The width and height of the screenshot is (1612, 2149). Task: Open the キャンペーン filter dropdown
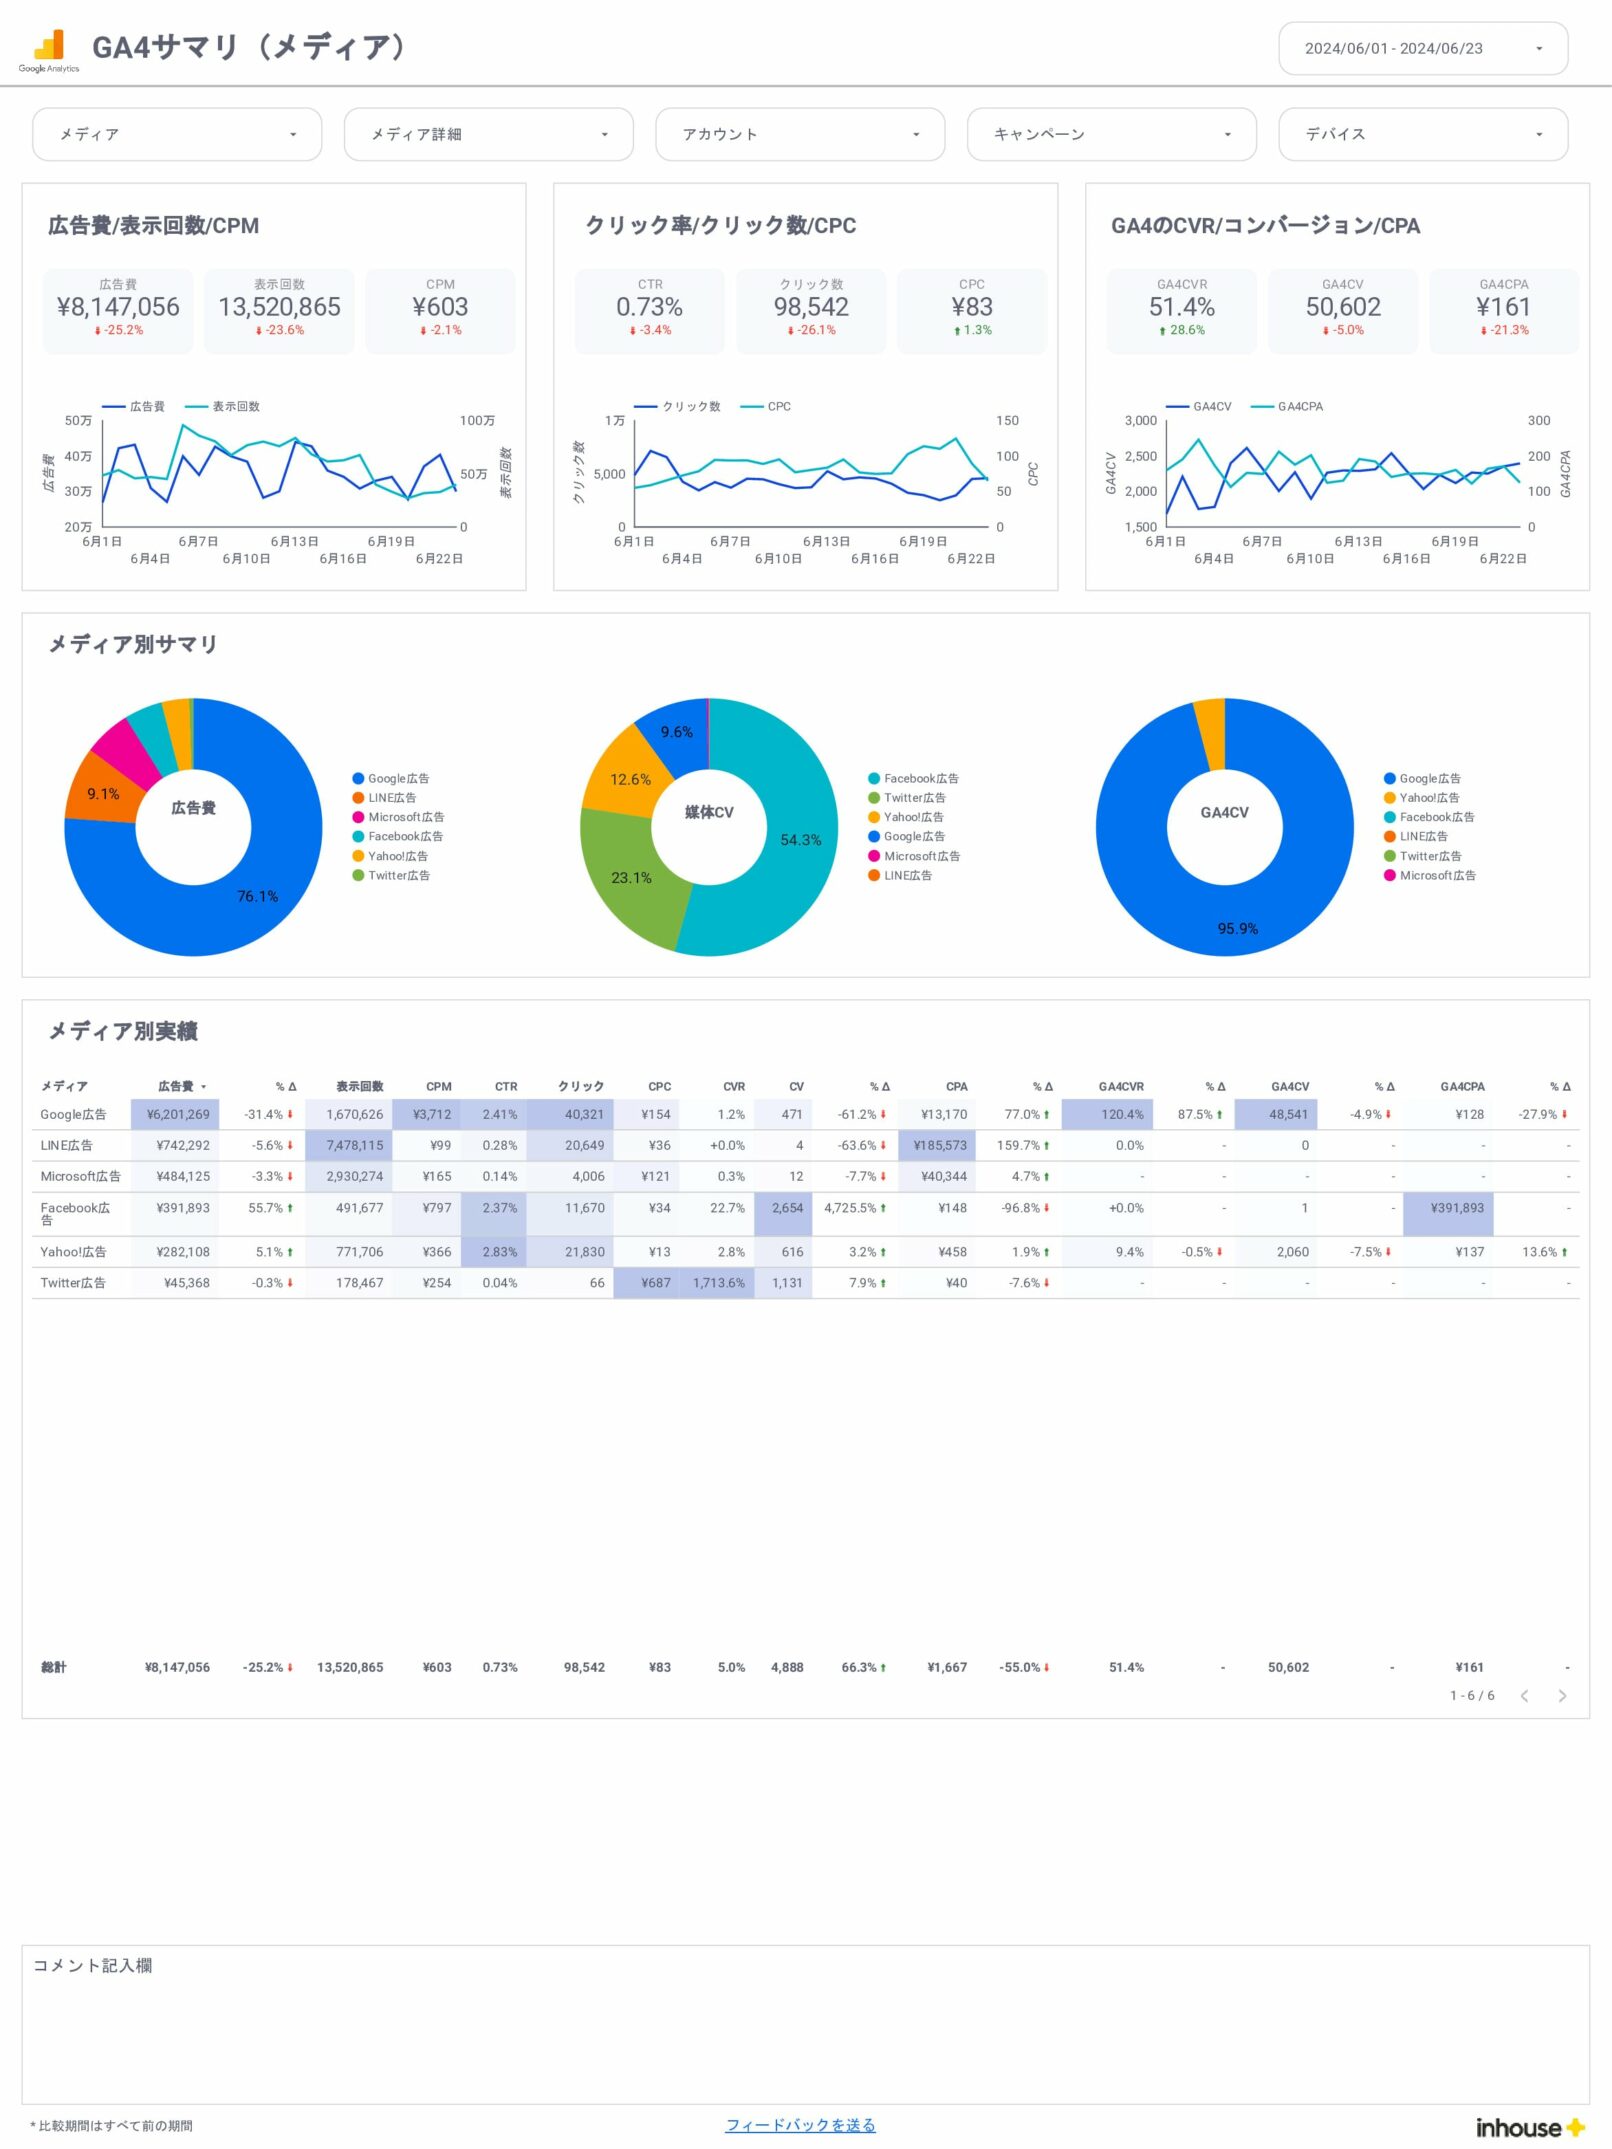point(1110,134)
